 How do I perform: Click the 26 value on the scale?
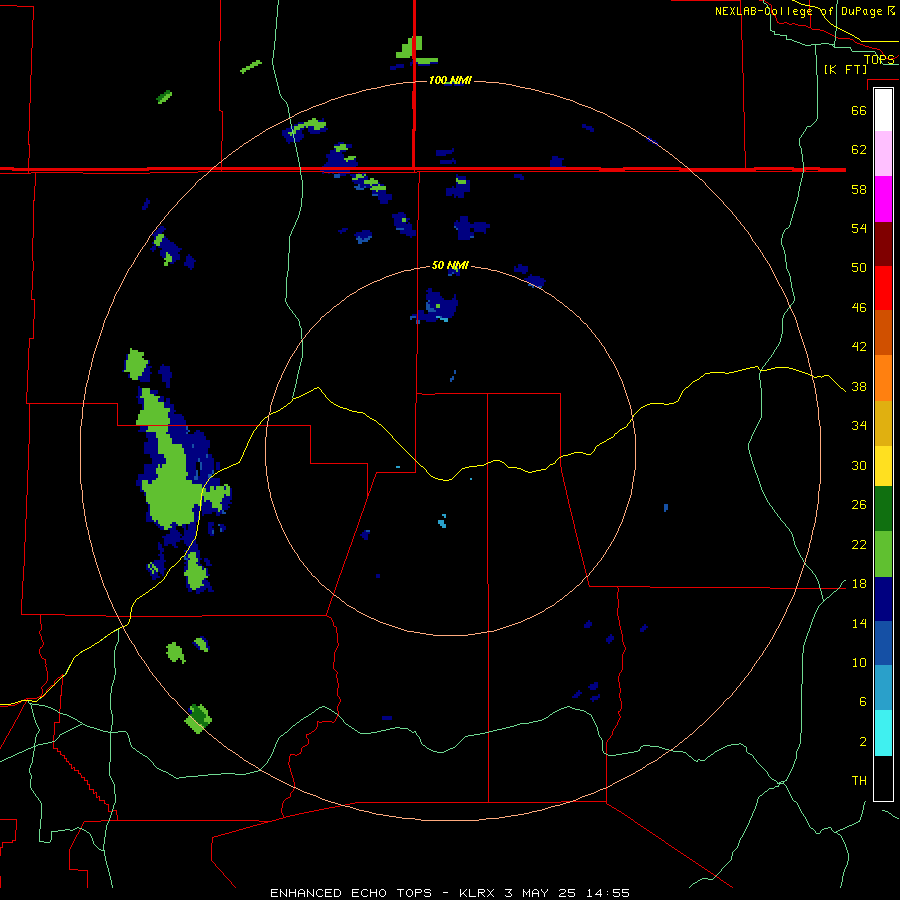[x=859, y=505]
